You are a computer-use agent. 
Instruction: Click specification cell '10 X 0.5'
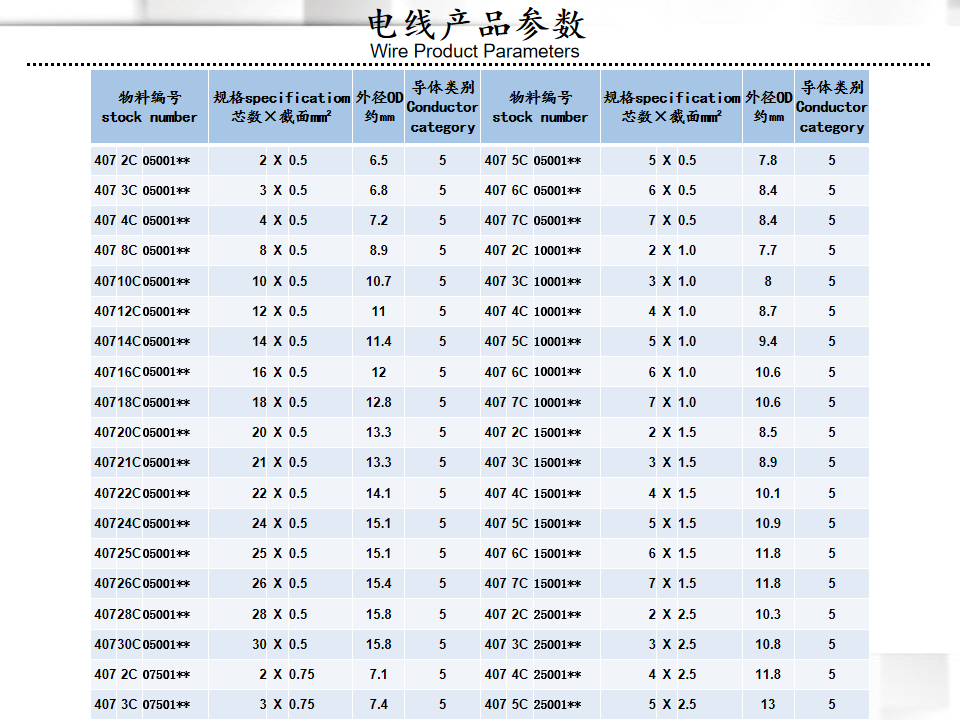[x=280, y=282]
